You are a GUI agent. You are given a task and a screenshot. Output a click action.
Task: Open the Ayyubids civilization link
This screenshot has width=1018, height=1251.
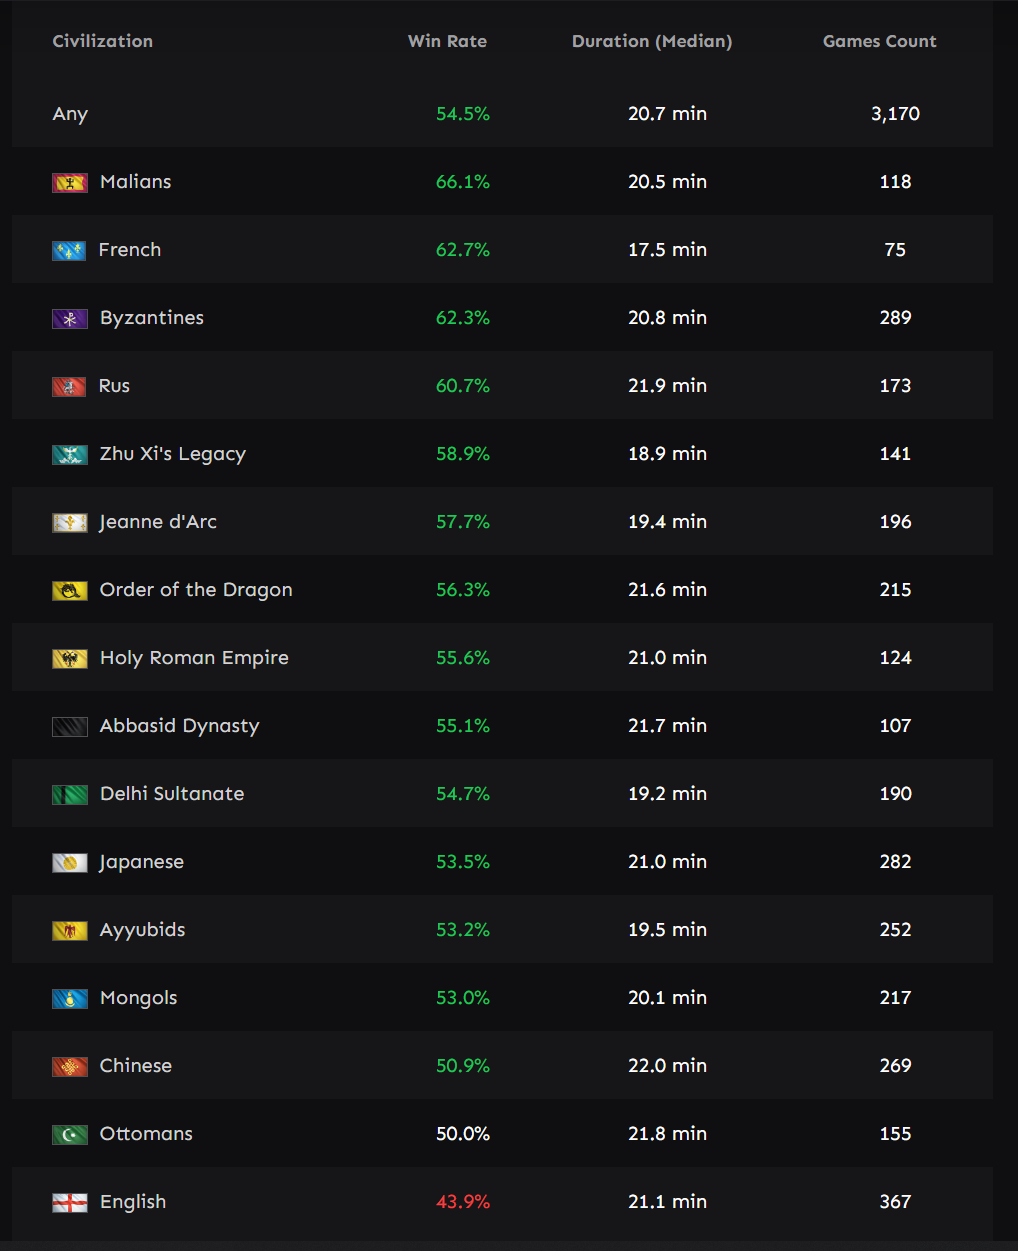point(142,930)
